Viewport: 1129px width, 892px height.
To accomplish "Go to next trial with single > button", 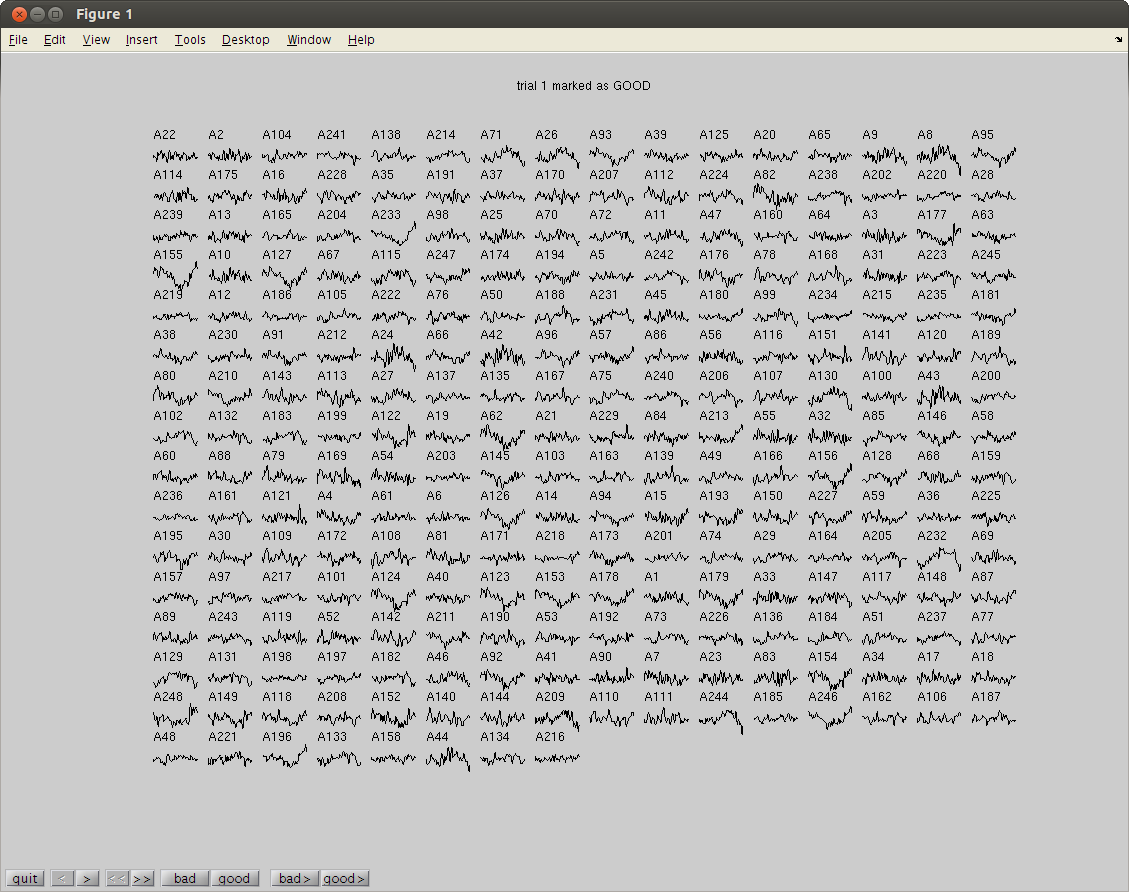I will 88,878.
